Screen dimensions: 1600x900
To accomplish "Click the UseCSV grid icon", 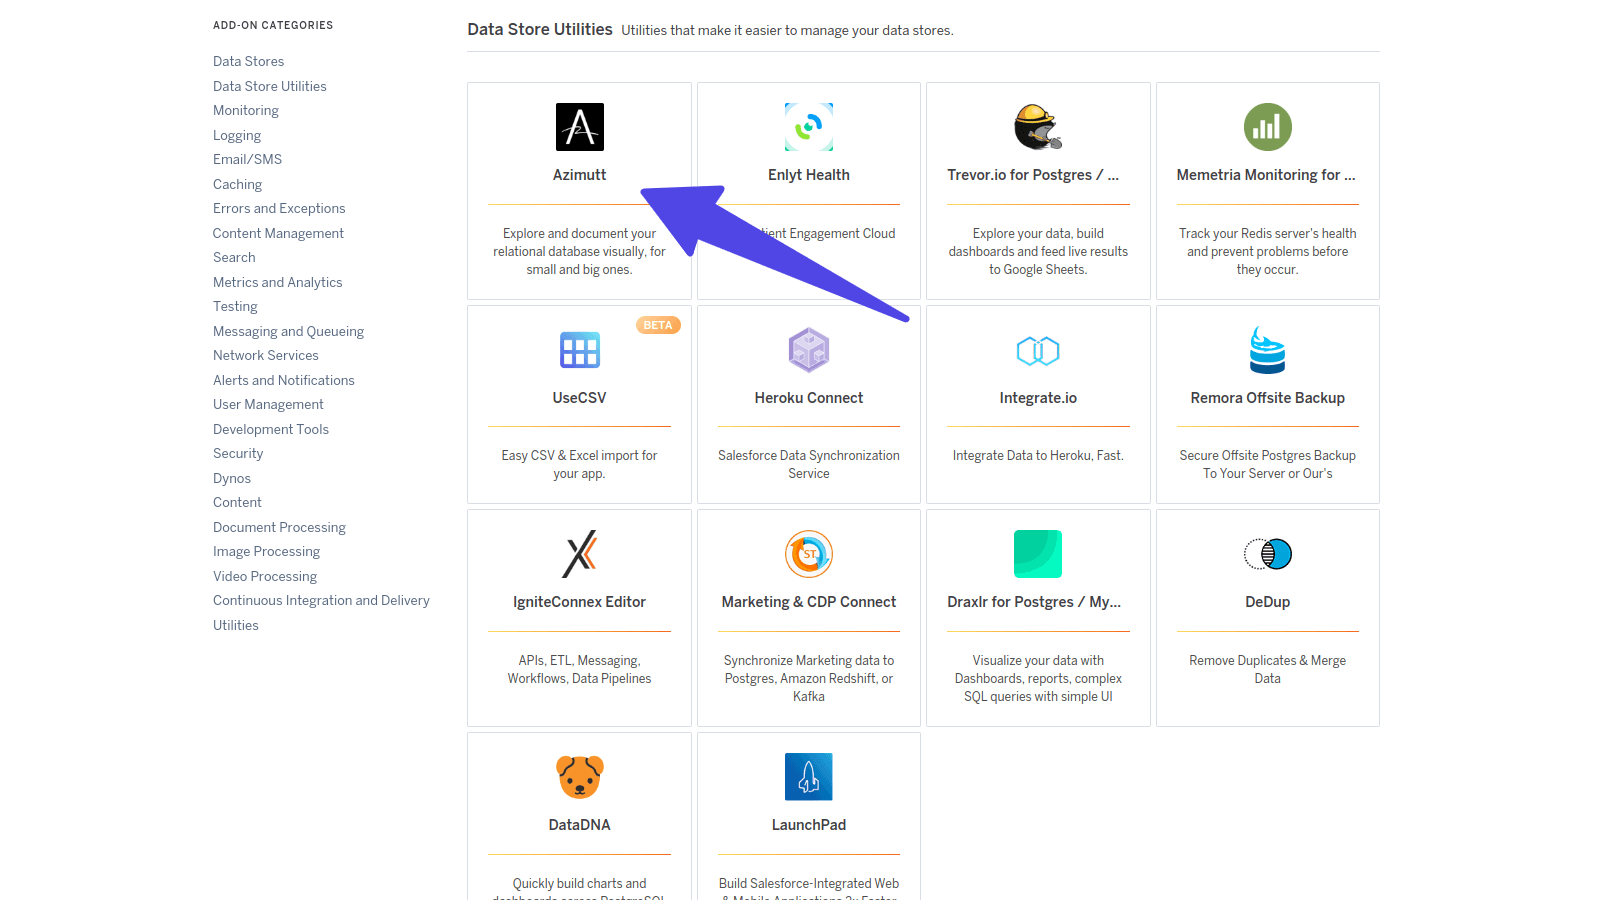I will 580,350.
